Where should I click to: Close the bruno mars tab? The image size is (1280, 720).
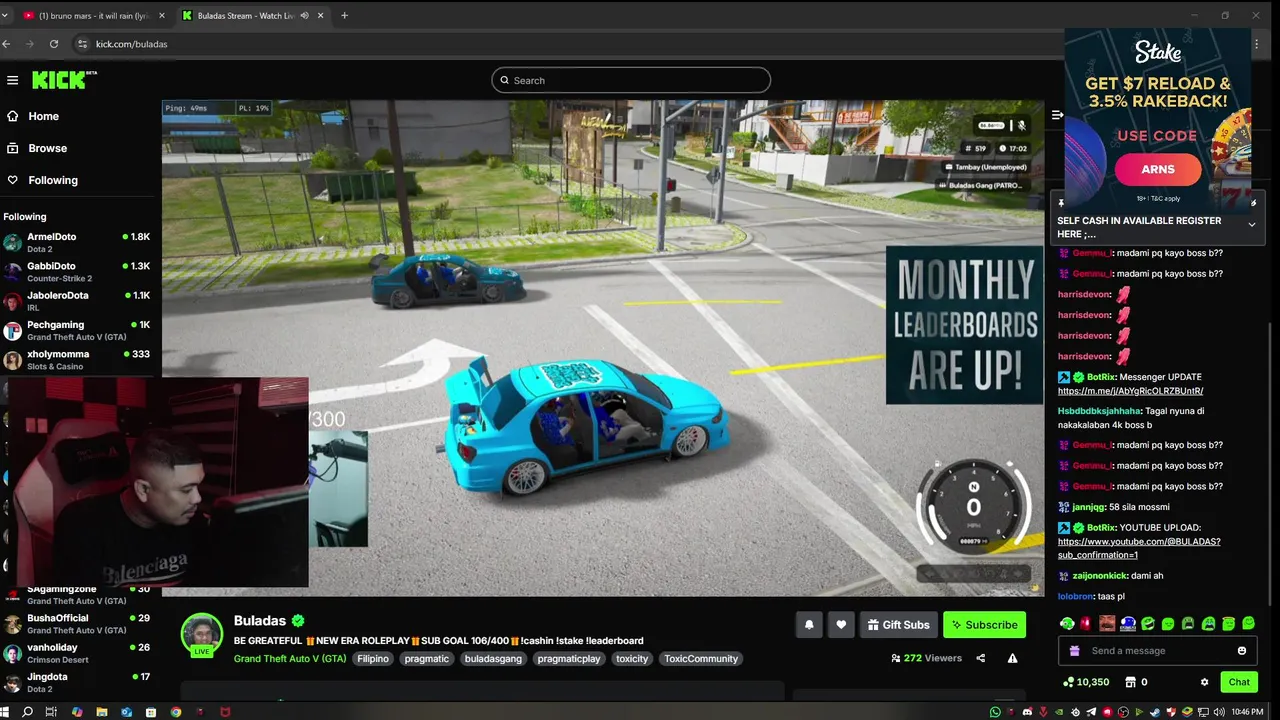click(161, 16)
